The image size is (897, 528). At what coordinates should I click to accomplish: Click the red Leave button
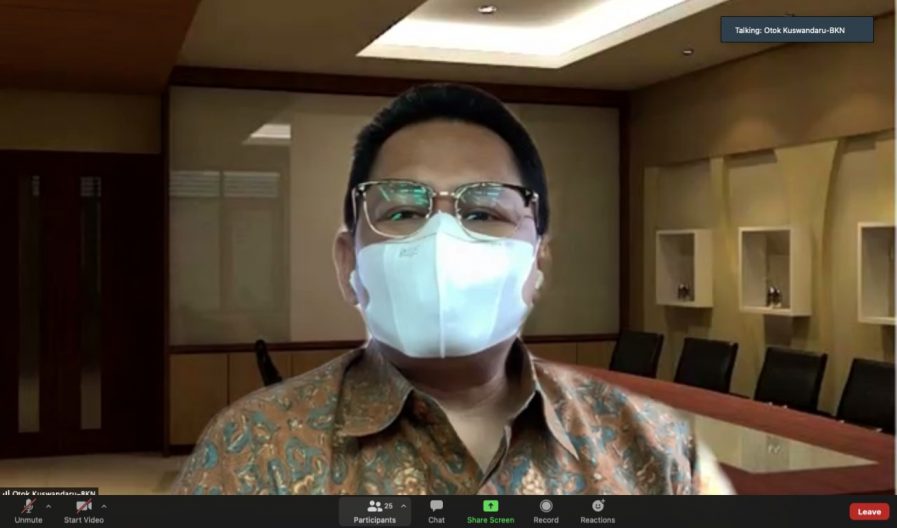click(x=869, y=512)
